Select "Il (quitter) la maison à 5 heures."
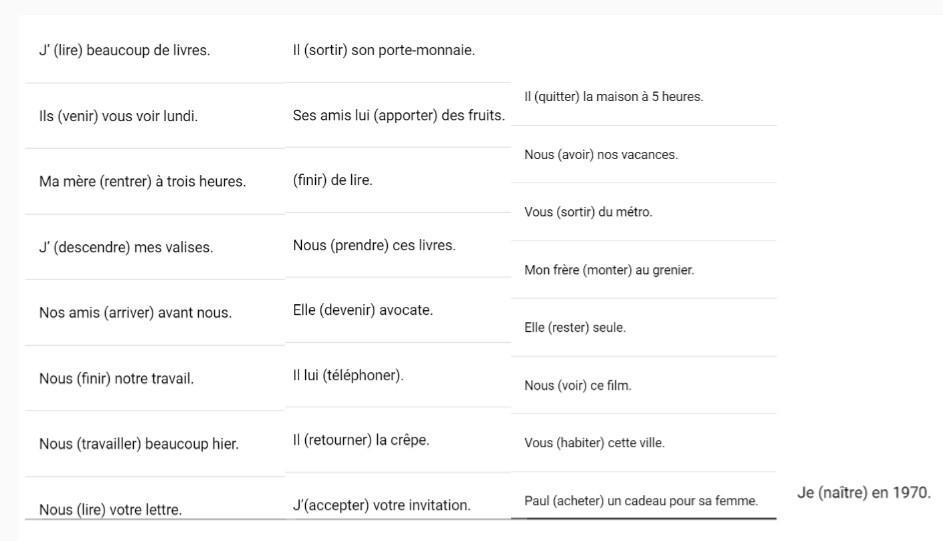Viewport: 943px width, 541px height. 613,97
